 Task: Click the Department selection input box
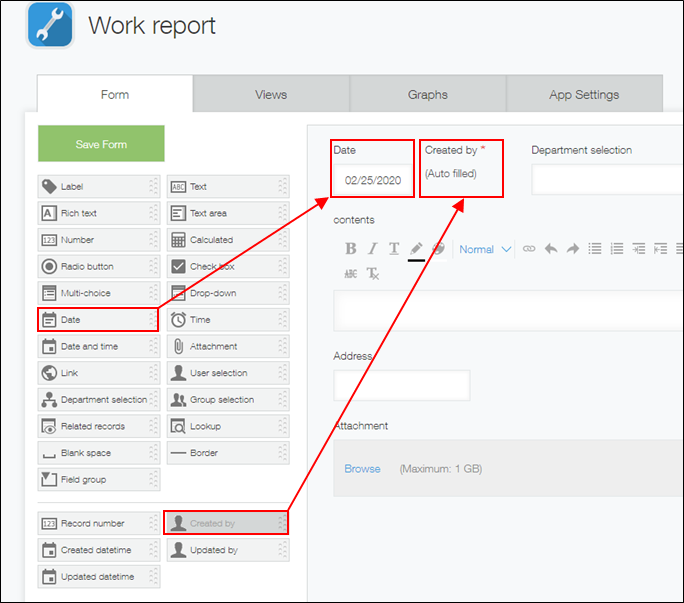click(607, 179)
